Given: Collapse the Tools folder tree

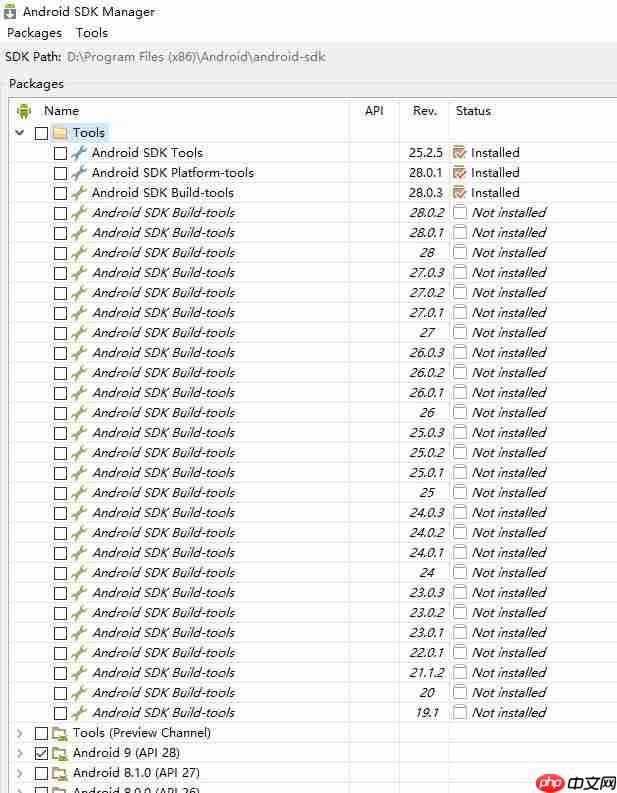Looking at the screenshot, I should (20, 133).
